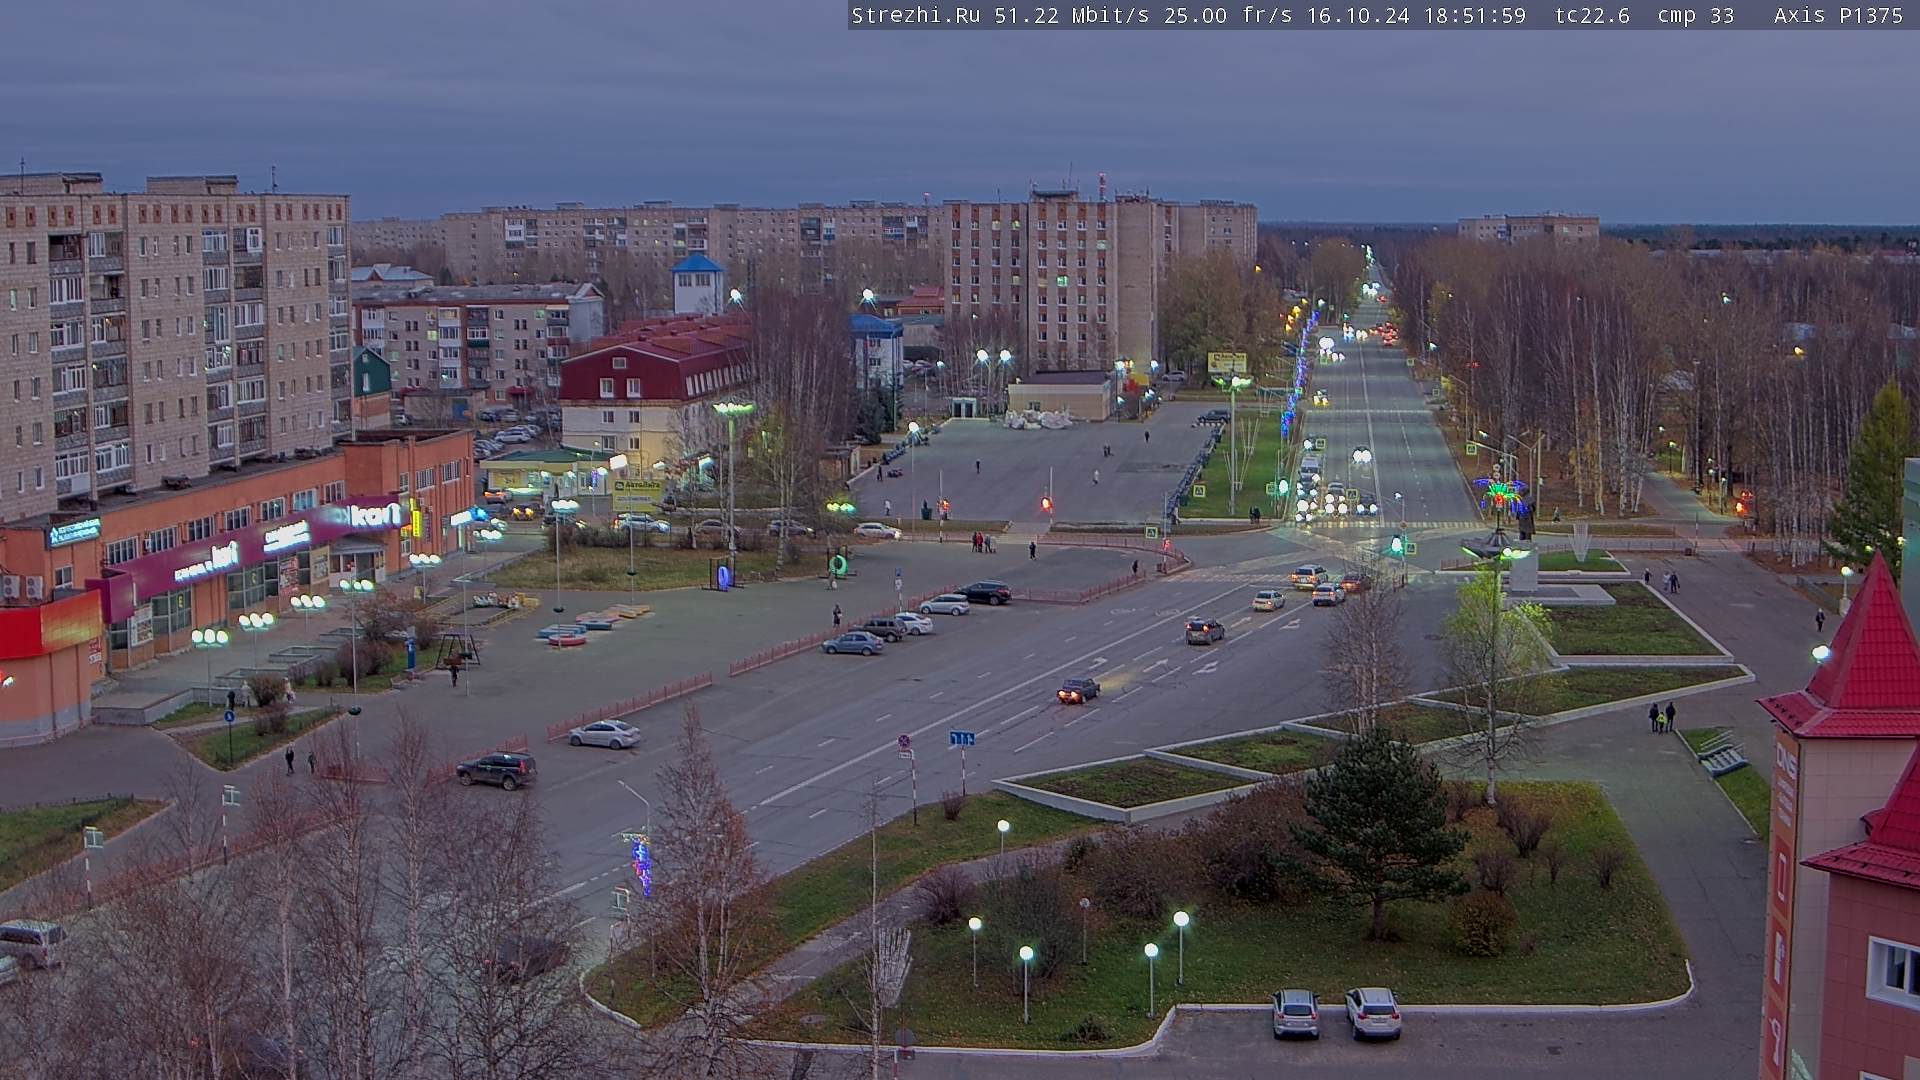Viewport: 1920px width, 1080px height.
Task: Select the tc22.6 temperature reading
Action: click(x=1592, y=15)
